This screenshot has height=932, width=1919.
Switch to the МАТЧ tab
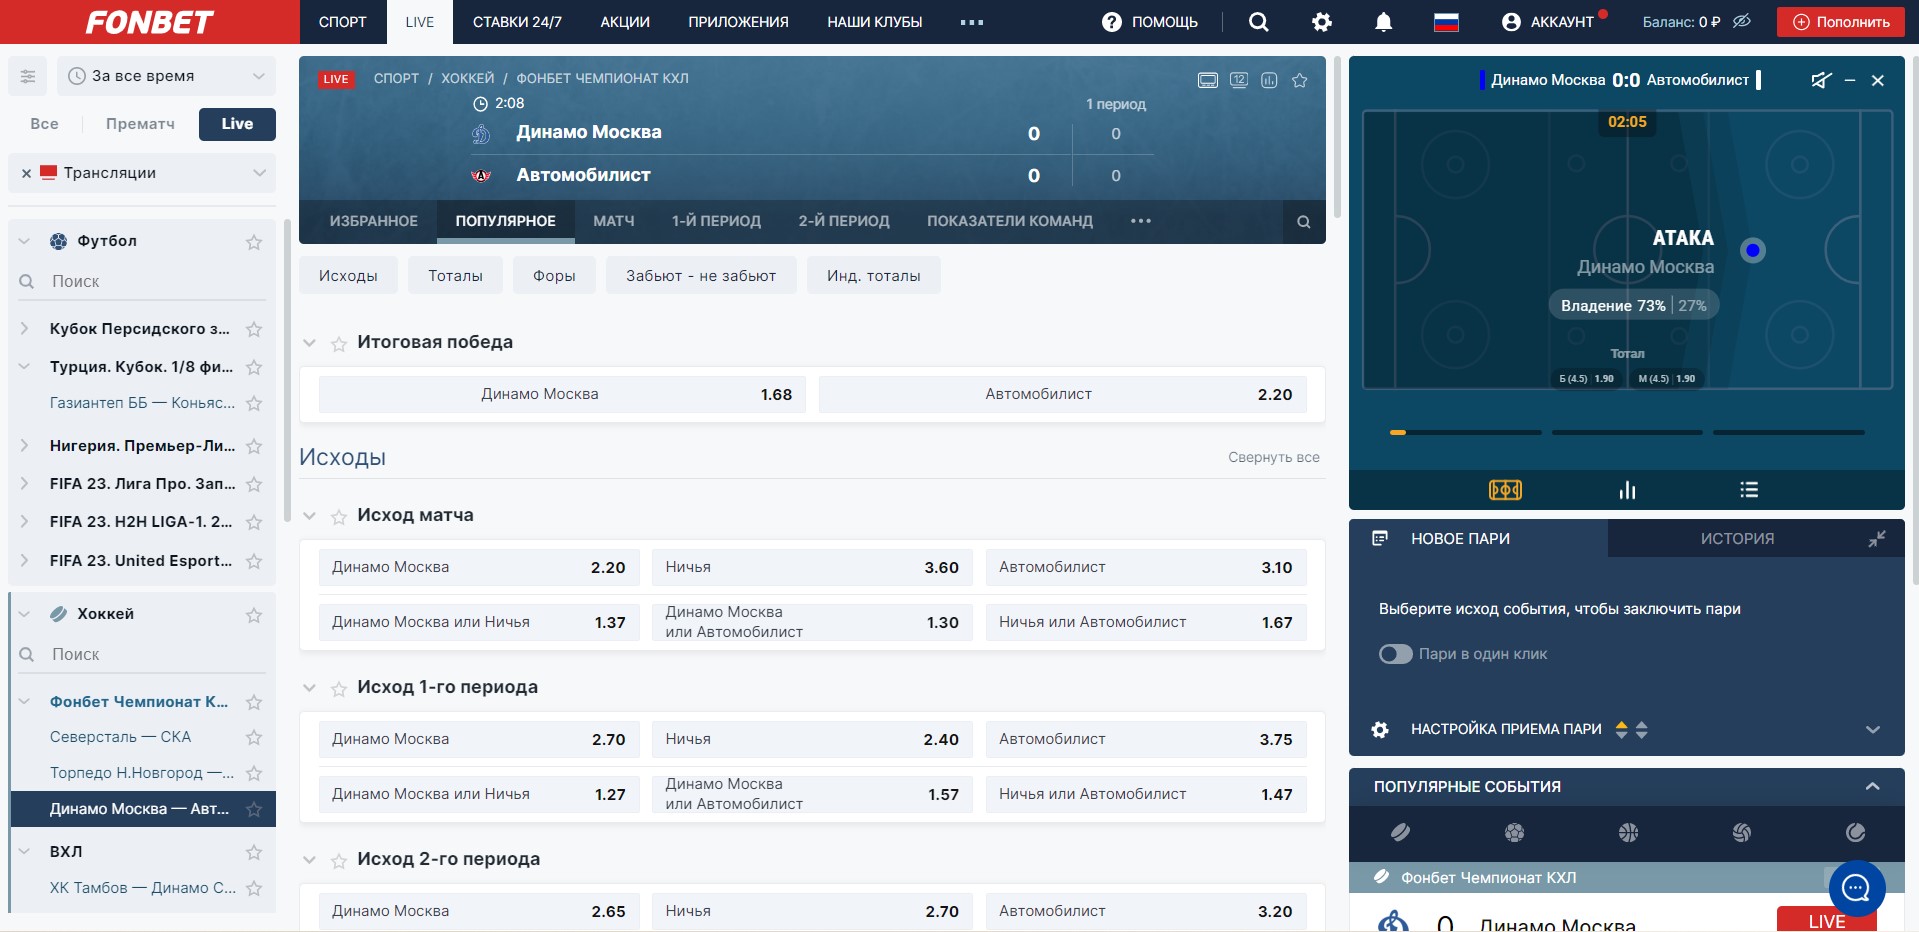point(614,221)
